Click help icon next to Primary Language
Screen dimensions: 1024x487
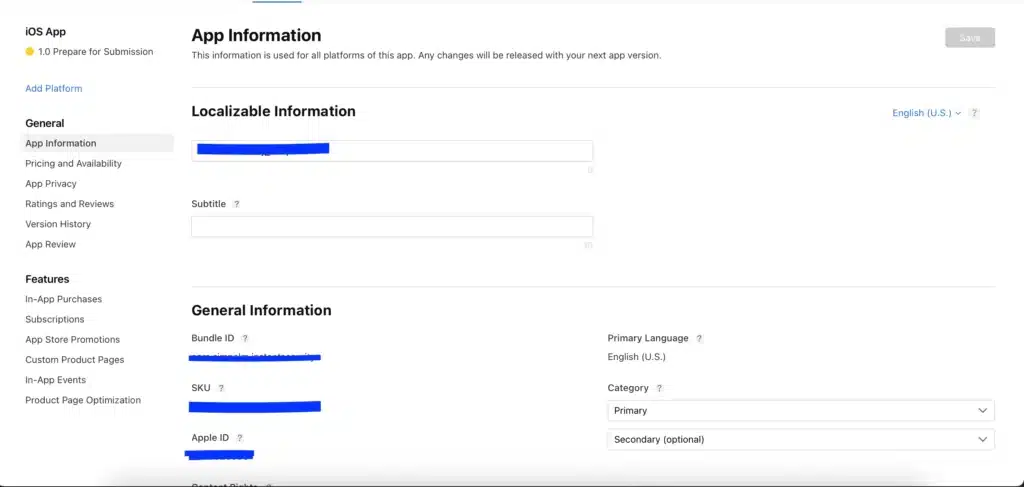tap(699, 338)
